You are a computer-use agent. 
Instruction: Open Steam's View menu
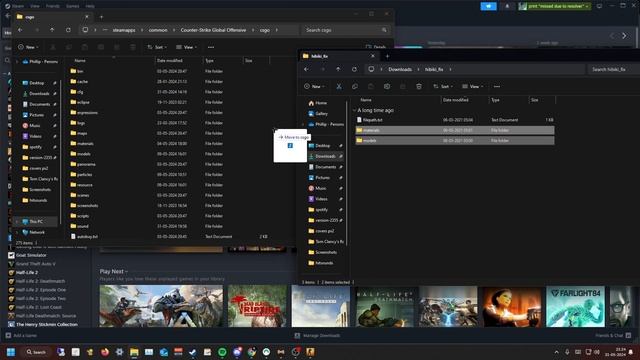click(35, 6)
